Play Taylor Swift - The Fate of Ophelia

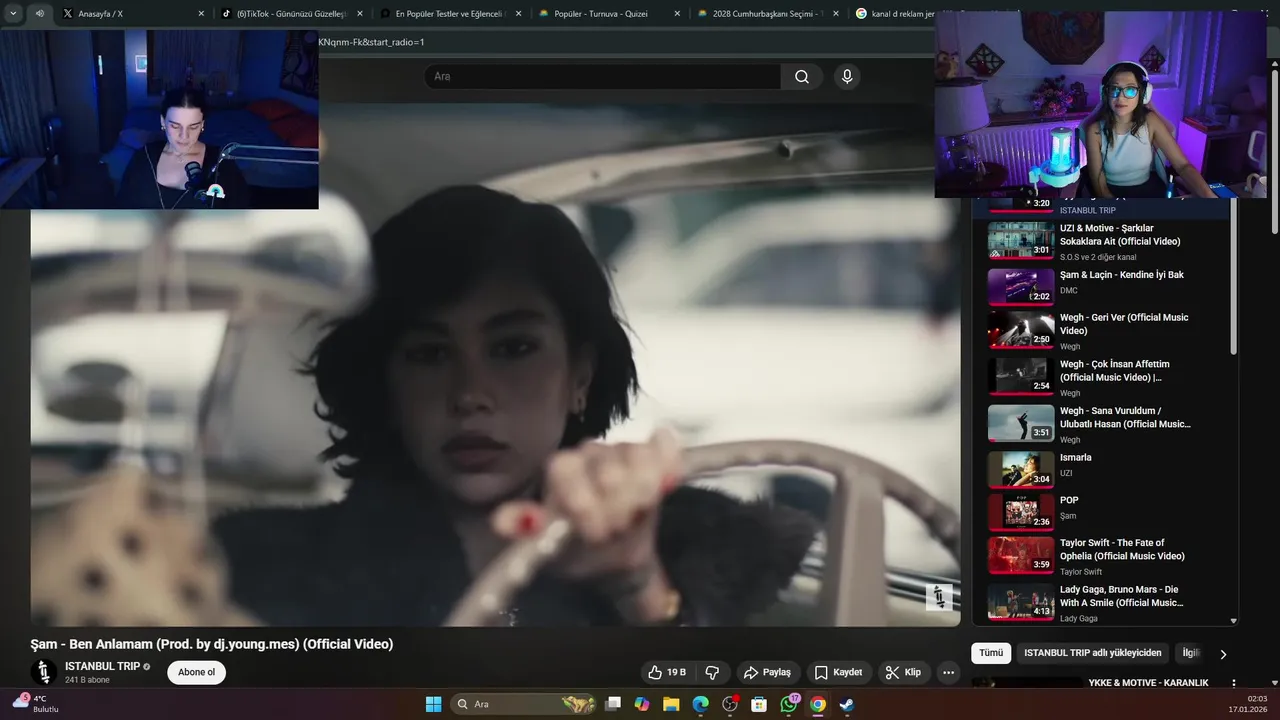click(1021, 554)
